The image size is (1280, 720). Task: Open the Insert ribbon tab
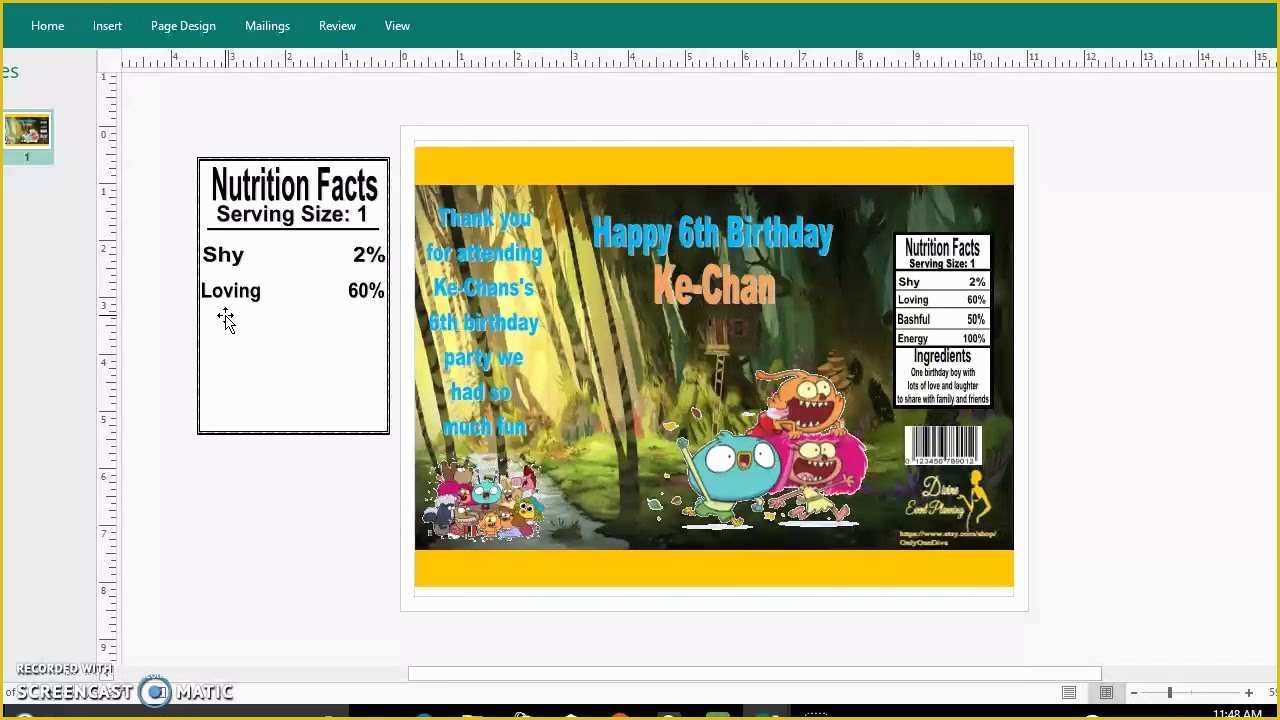click(x=107, y=26)
